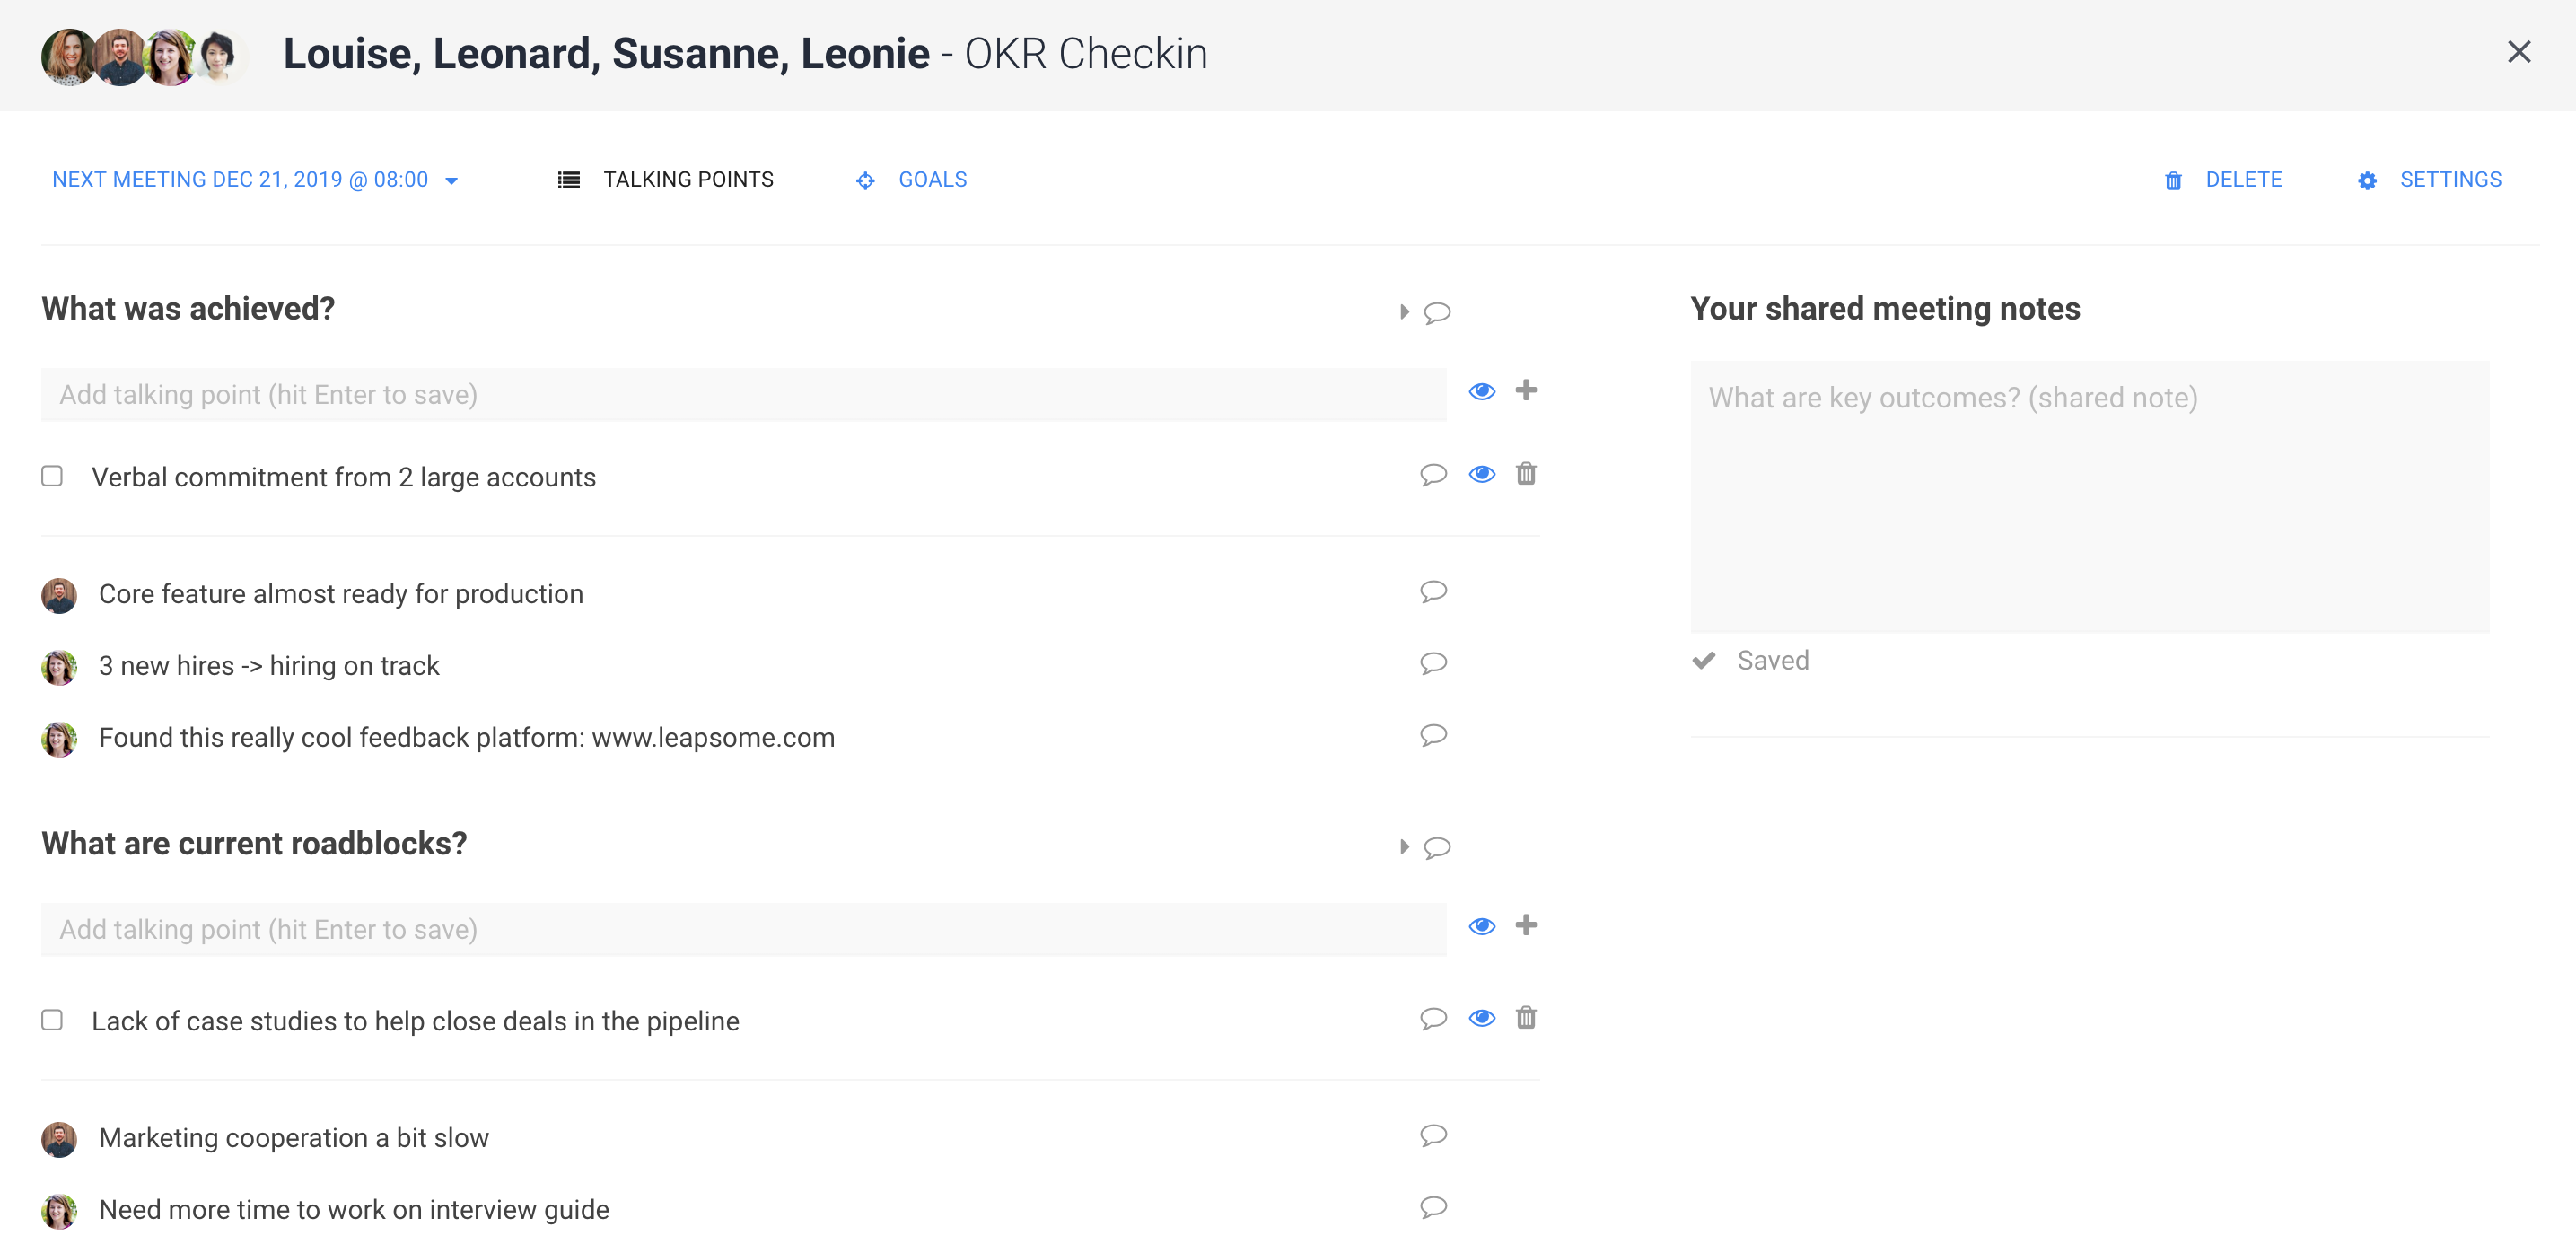Toggle visibility eye for new 'What was achieved?' talking point
The width and height of the screenshot is (2576, 1253).
1482,391
